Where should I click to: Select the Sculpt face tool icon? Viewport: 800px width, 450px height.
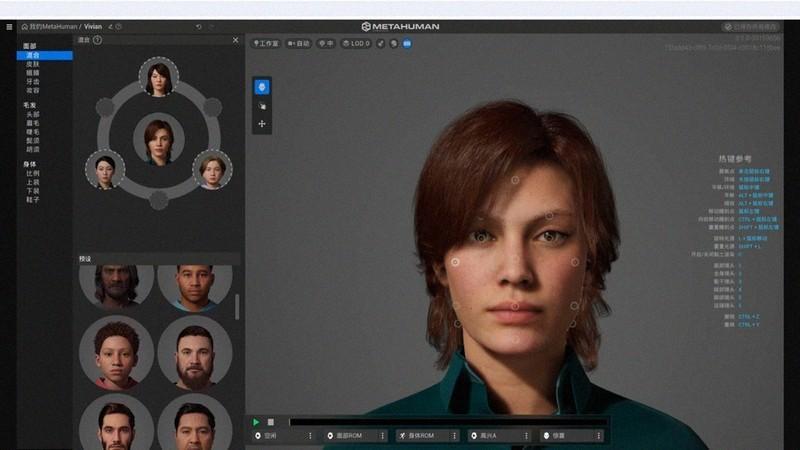[x=262, y=87]
